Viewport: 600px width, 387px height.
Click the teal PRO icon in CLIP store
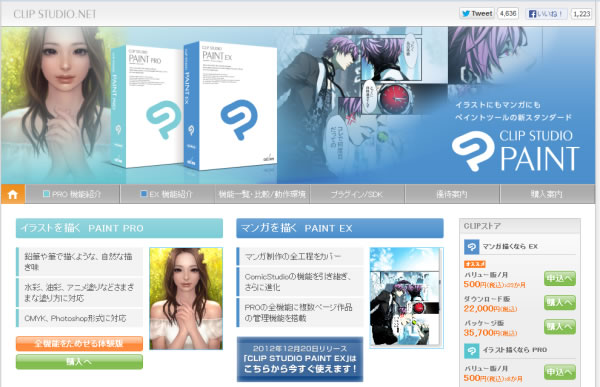pos(471,350)
